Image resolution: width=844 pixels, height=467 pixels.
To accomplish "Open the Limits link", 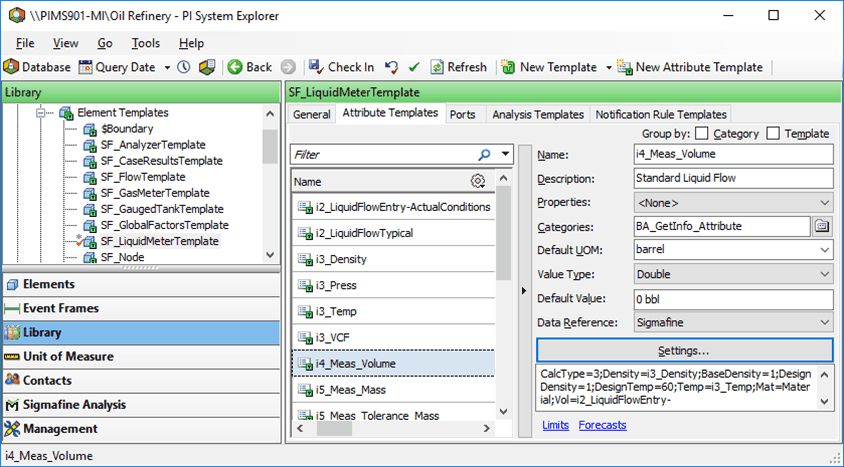I will [555, 425].
